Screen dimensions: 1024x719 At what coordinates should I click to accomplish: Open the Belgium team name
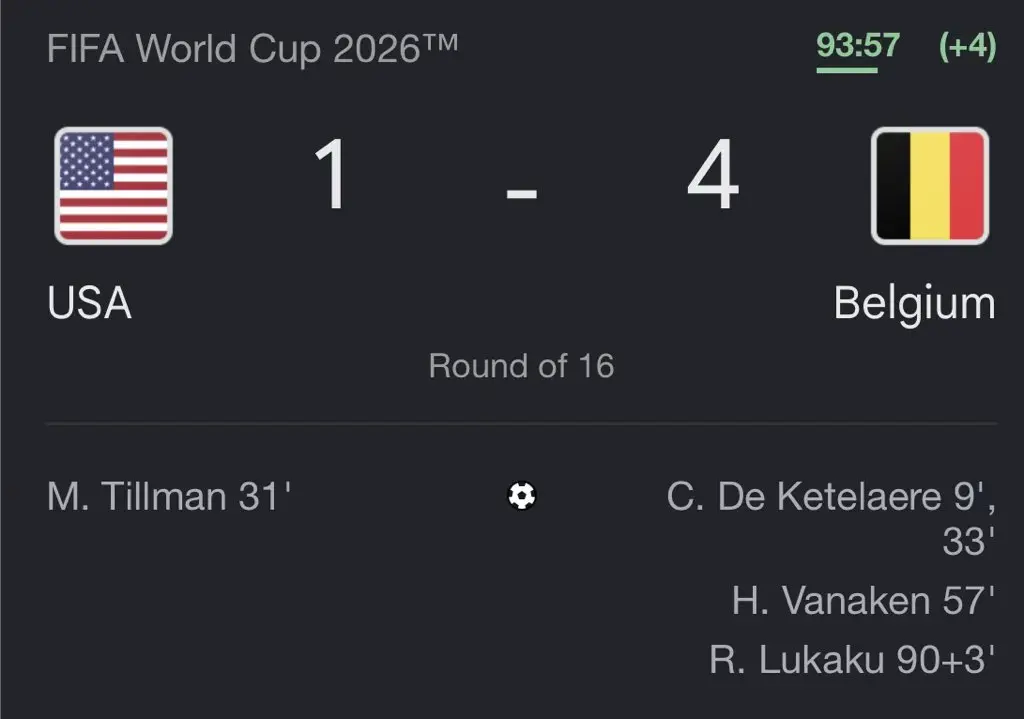[914, 304]
